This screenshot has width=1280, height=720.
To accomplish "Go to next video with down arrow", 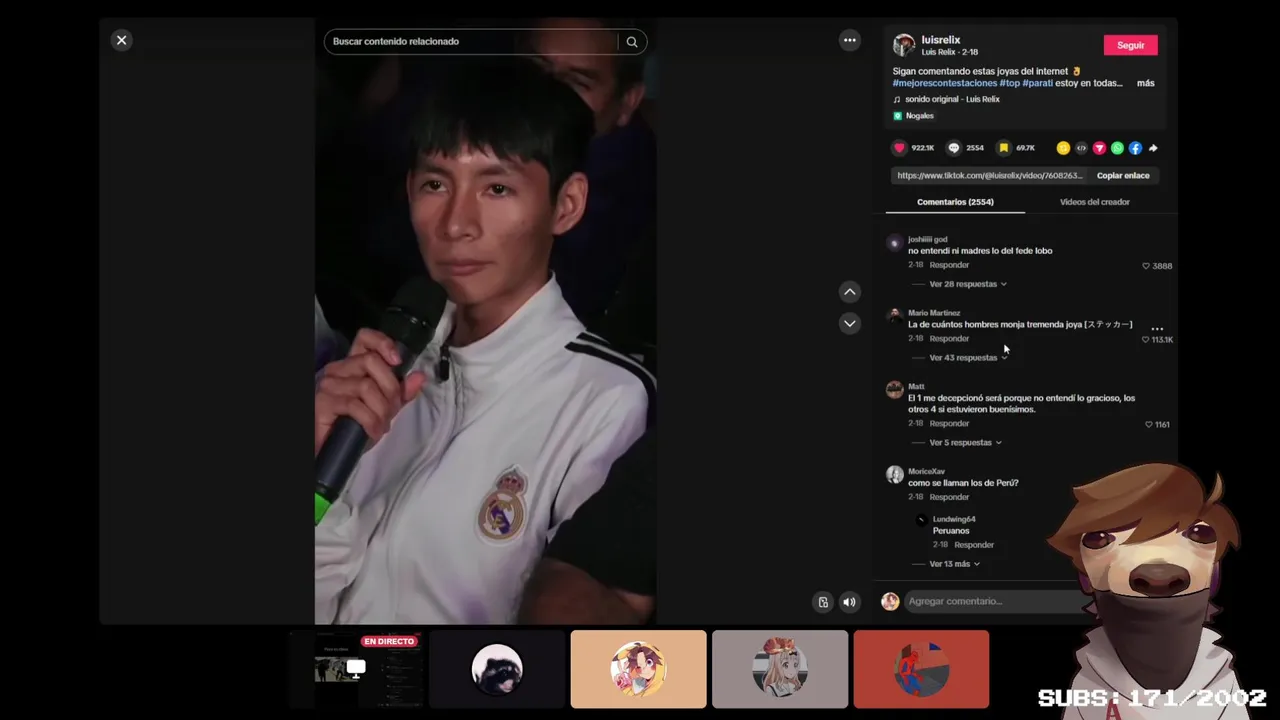I will [x=849, y=323].
